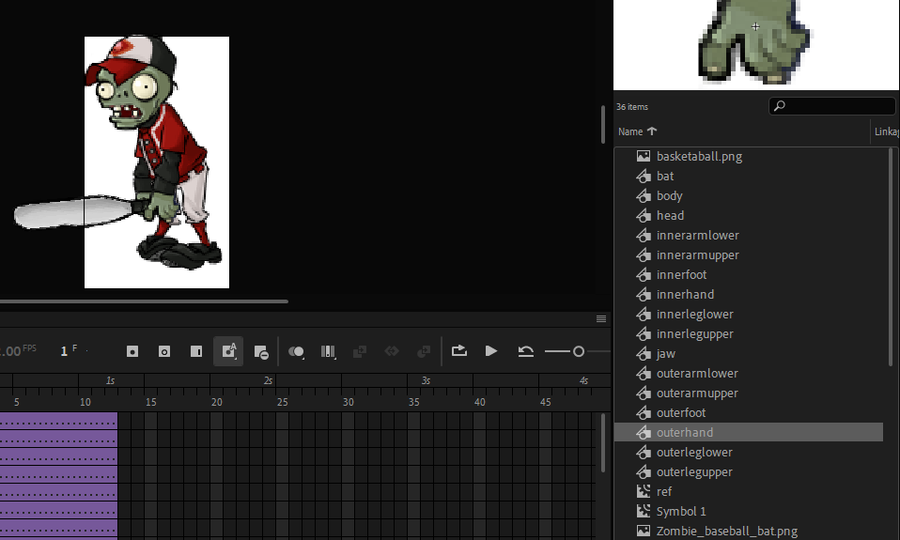Click the library panel vertical scrollbar

(891, 257)
